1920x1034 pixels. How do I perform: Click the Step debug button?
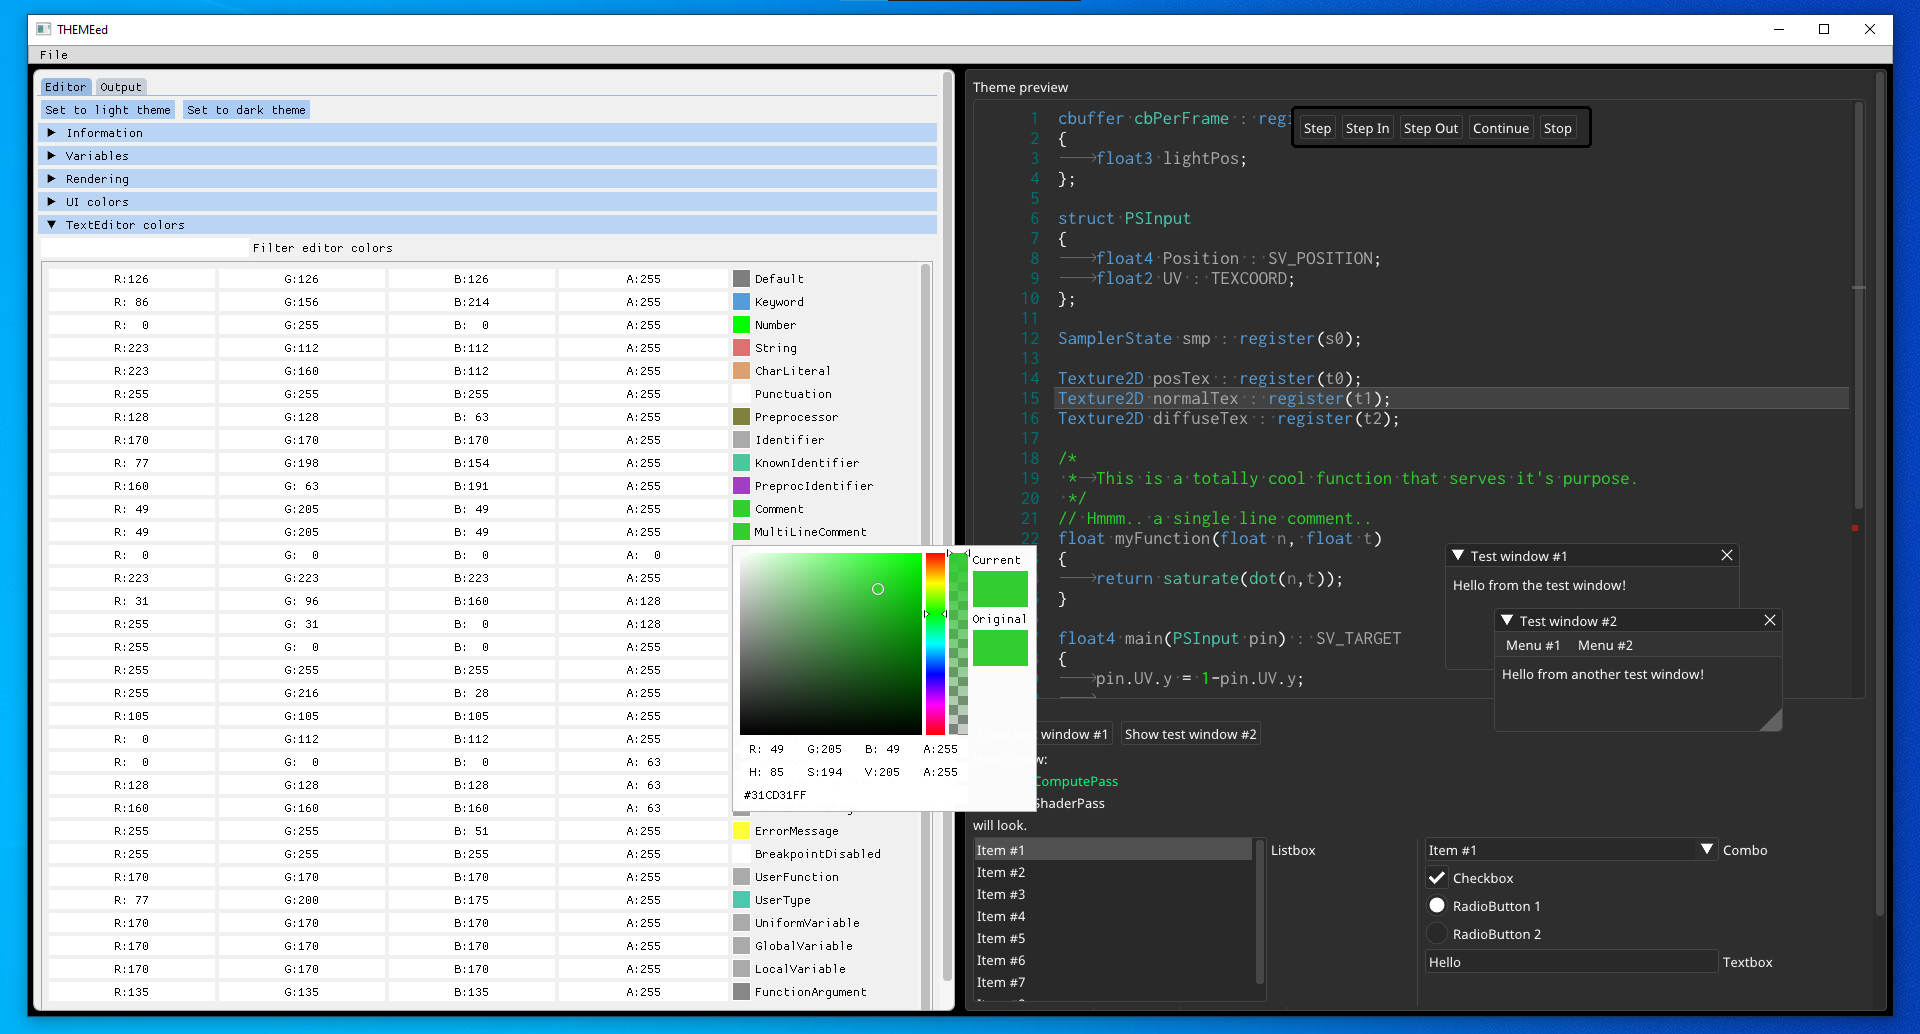coord(1317,128)
